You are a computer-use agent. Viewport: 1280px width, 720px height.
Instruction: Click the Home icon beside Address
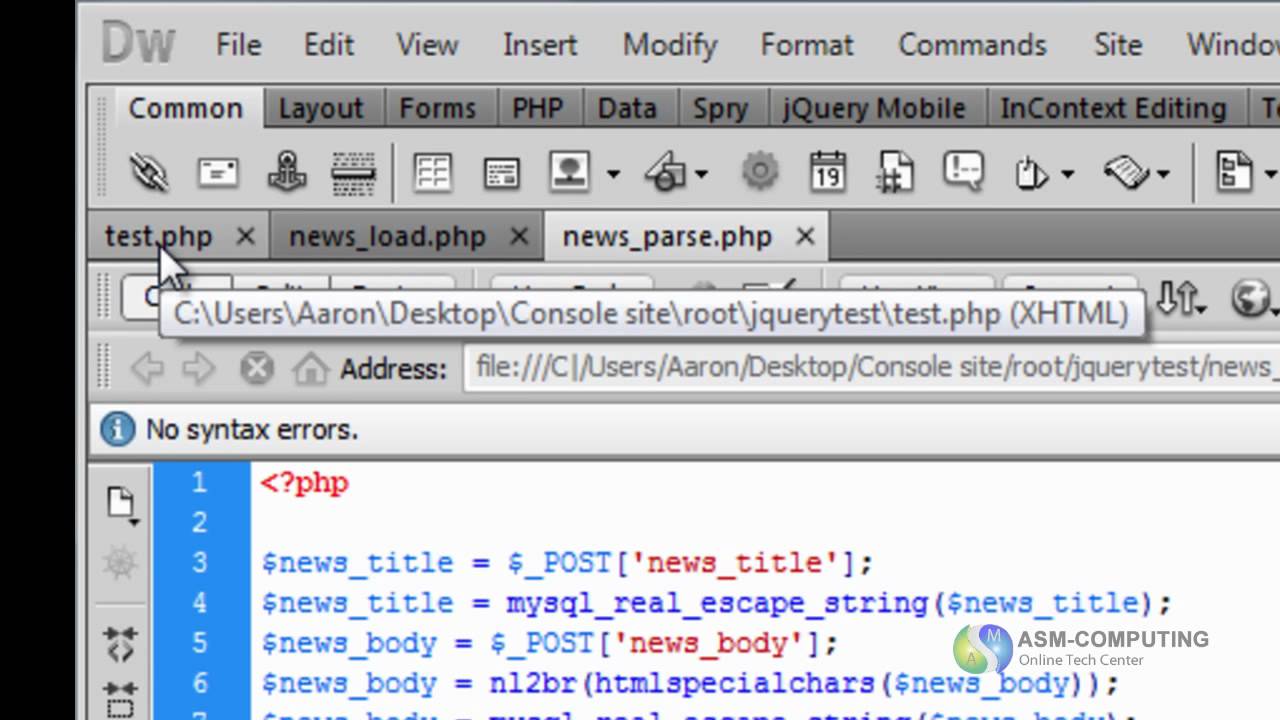(310, 369)
